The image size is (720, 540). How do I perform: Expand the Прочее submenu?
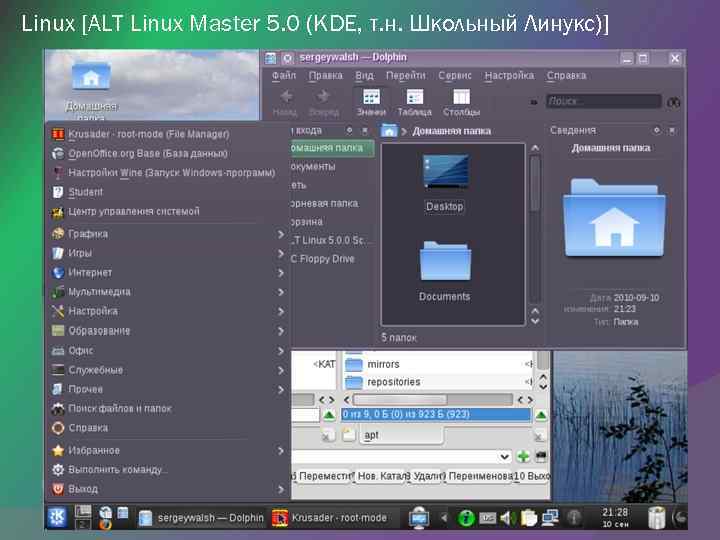tap(168, 389)
